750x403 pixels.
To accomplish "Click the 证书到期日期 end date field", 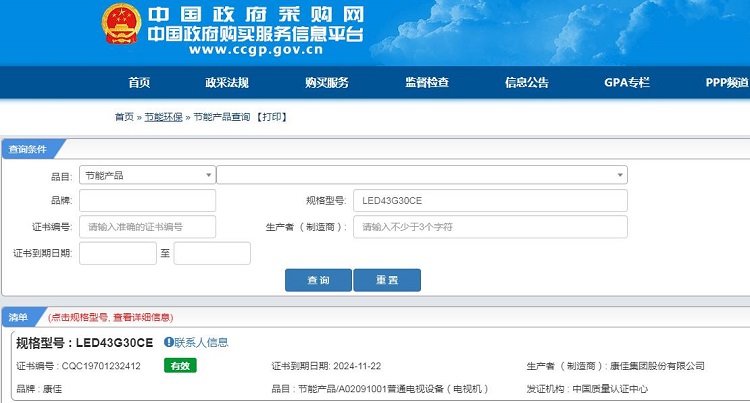I will coord(212,253).
